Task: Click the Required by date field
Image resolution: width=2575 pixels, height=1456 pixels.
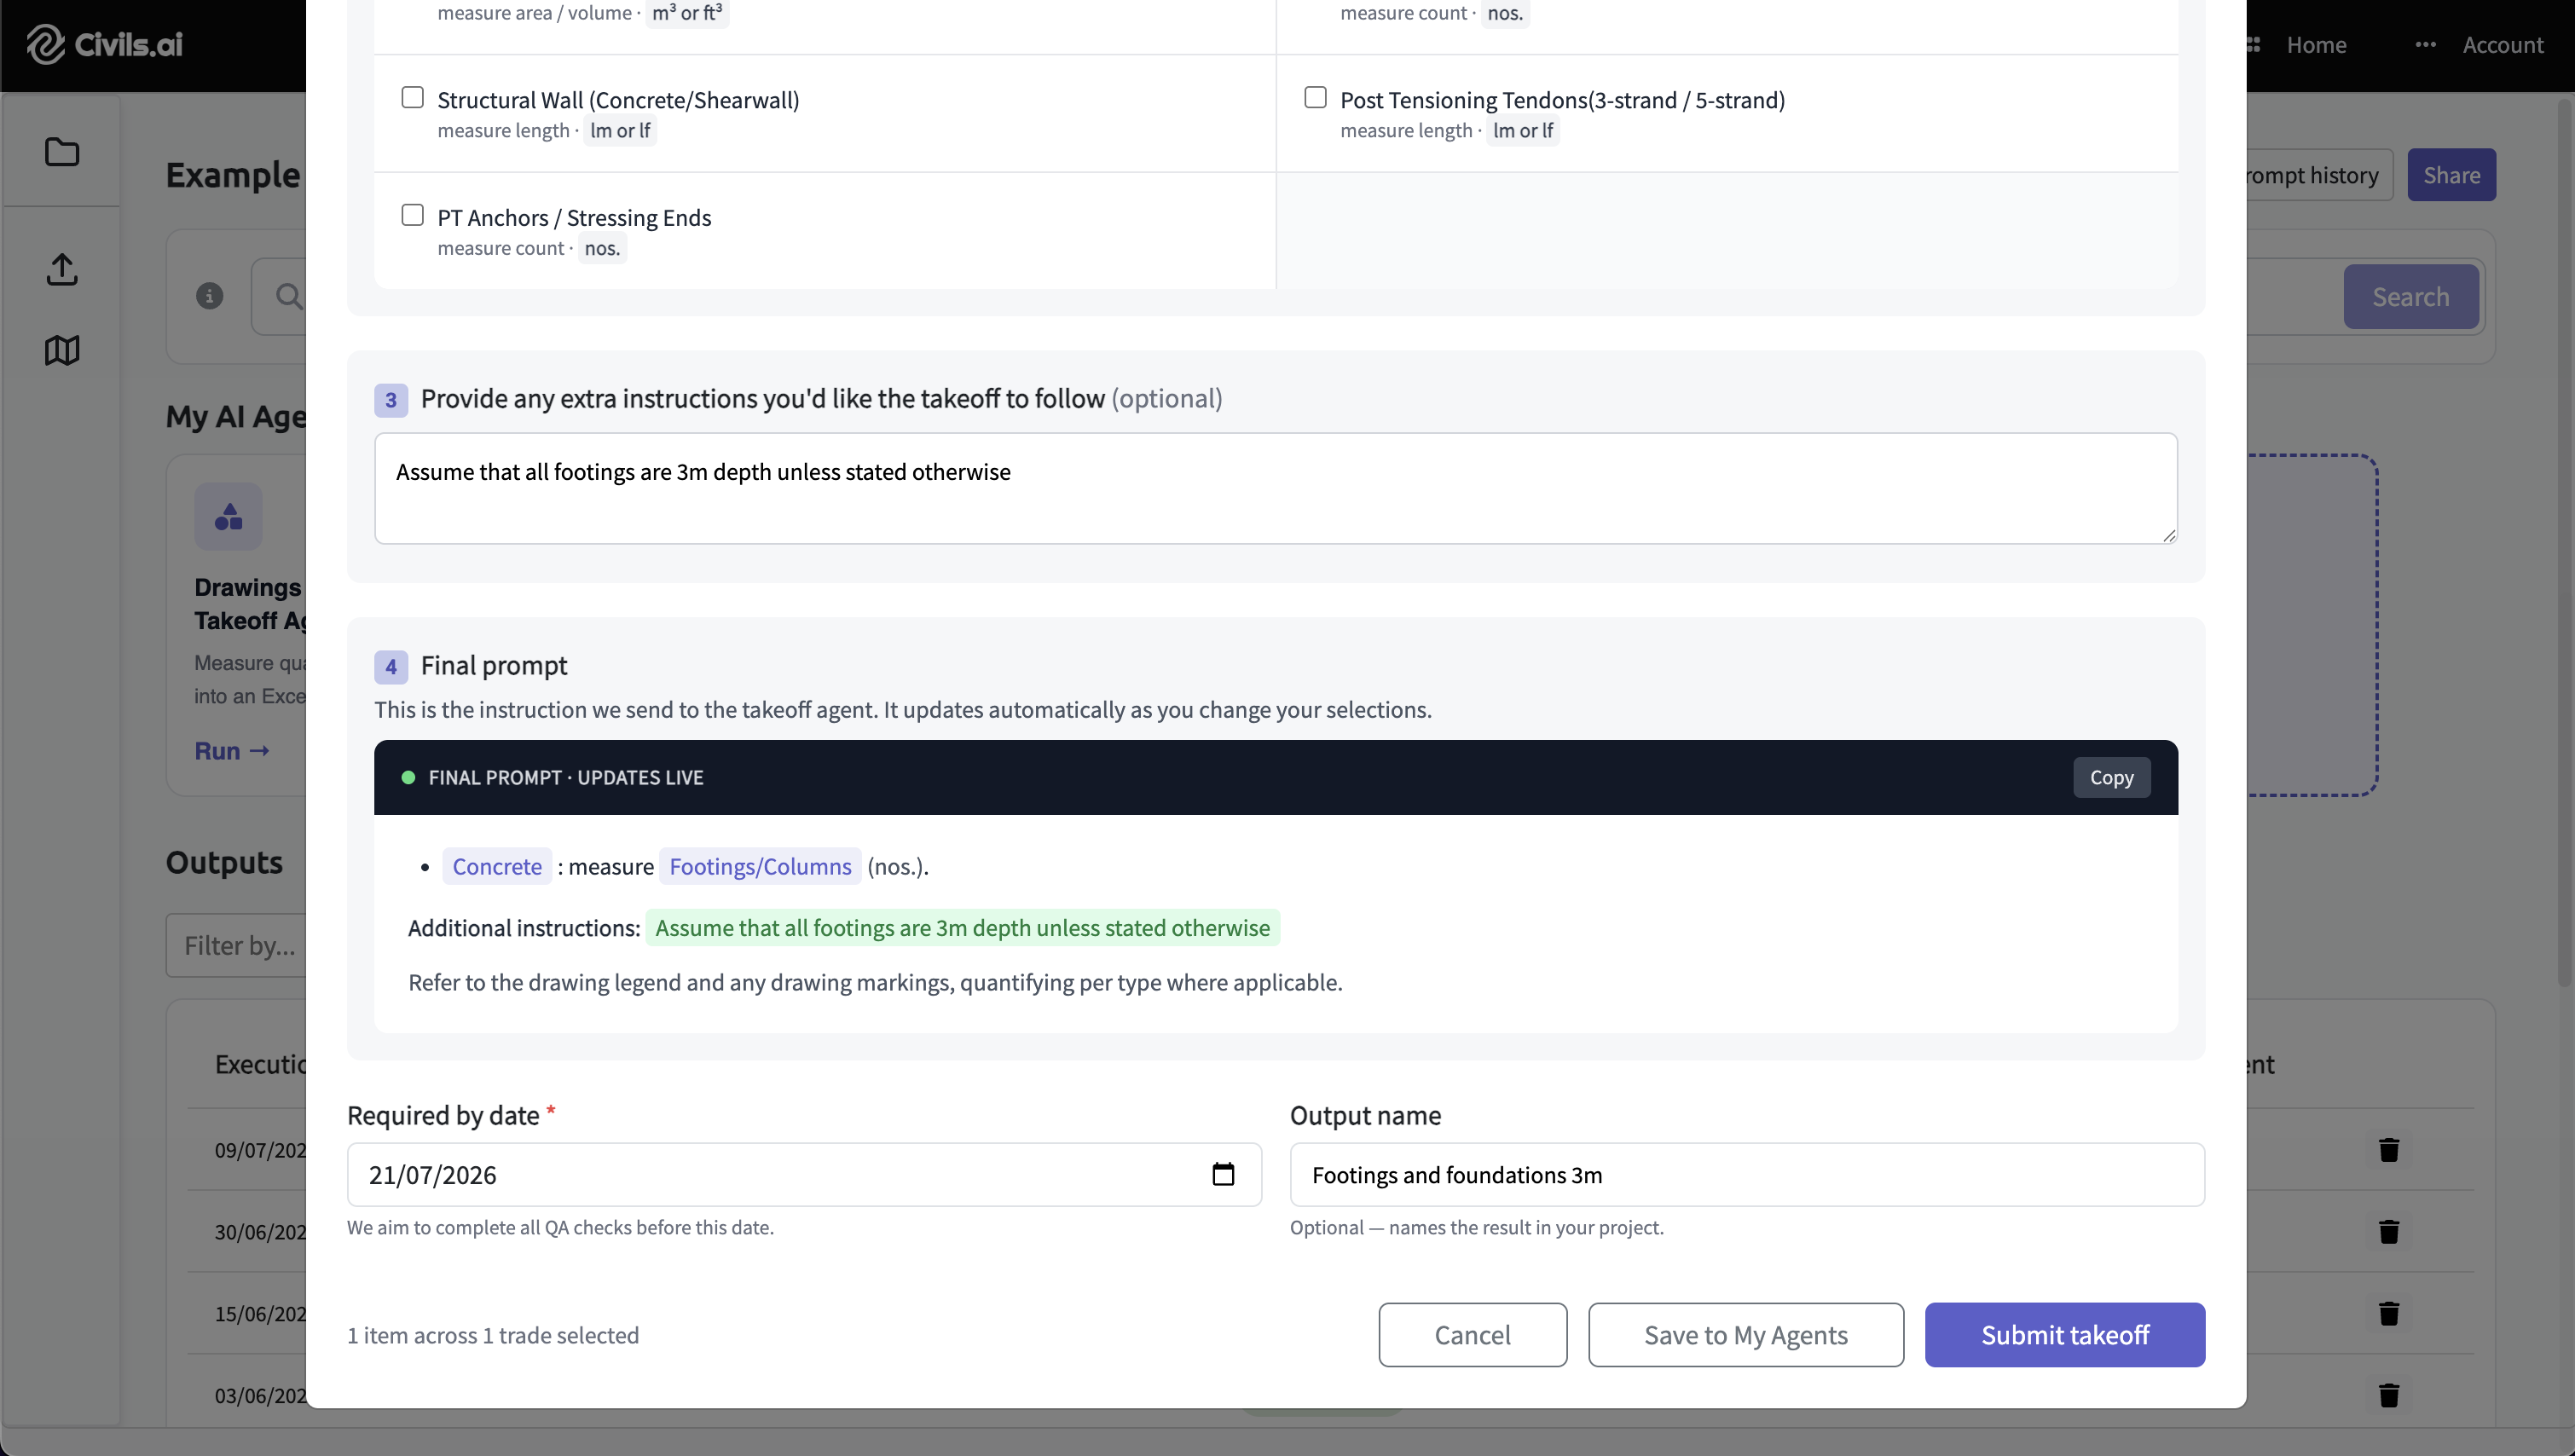Action: click(804, 1174)
